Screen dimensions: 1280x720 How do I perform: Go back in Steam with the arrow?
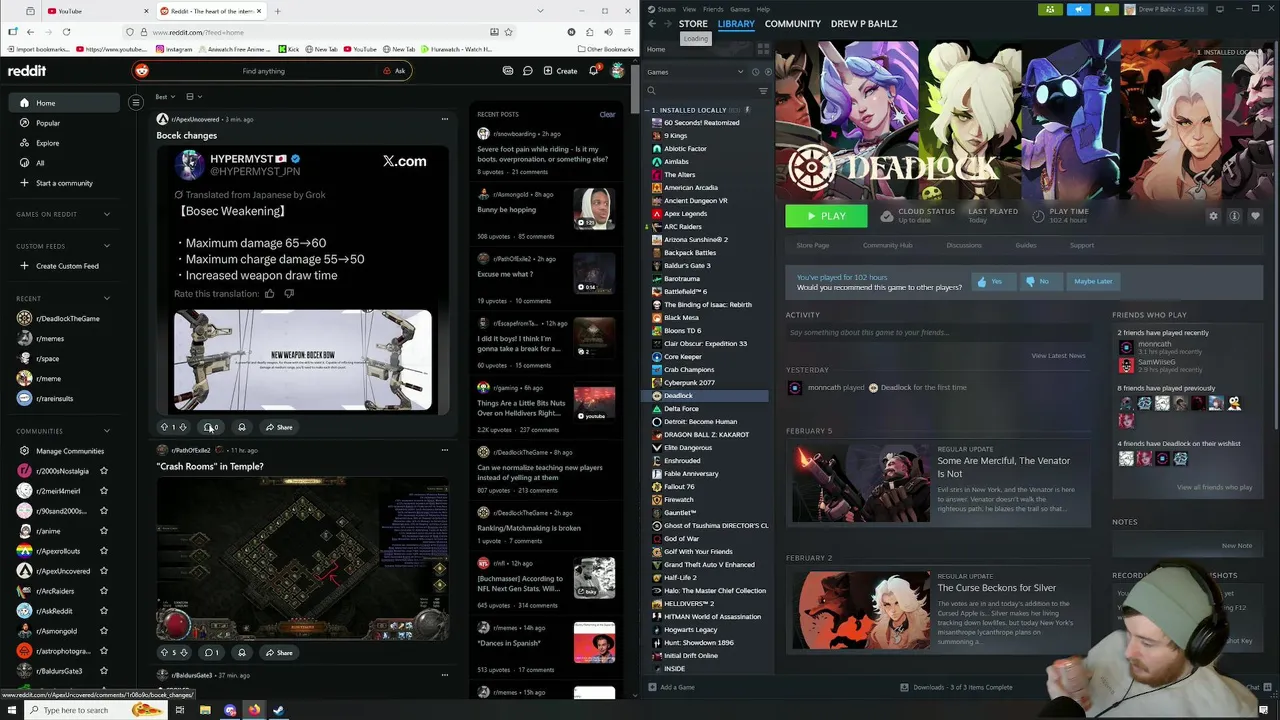[x=652, y=23]
